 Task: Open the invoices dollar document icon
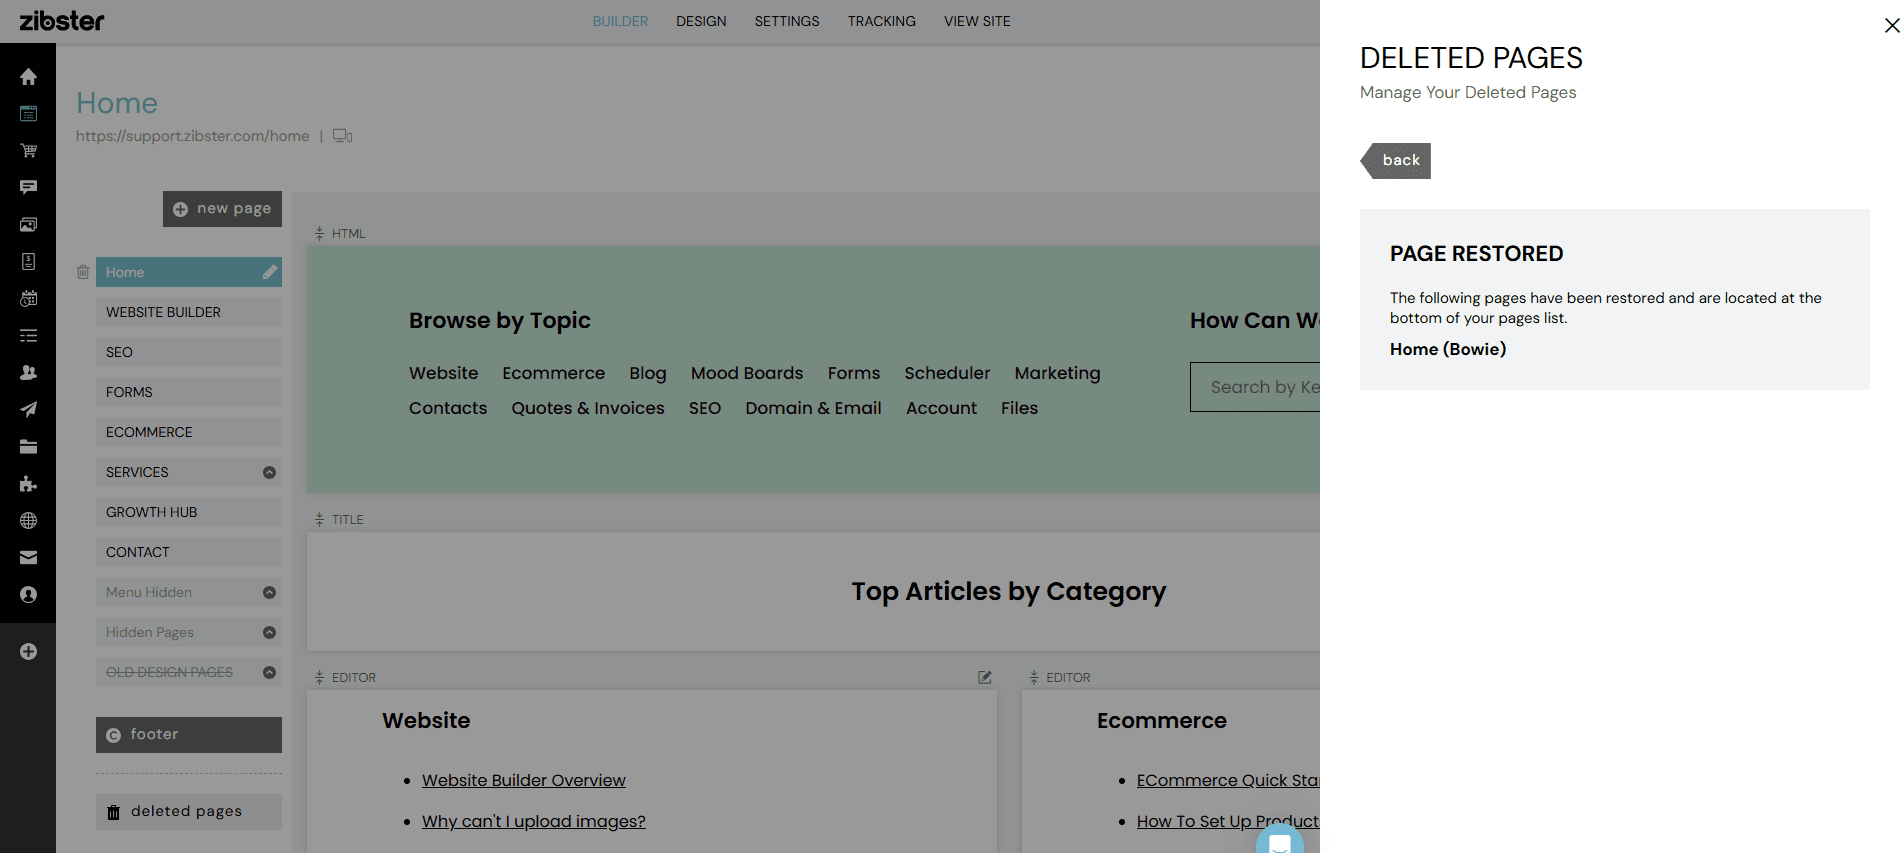[x=28, y=261]
